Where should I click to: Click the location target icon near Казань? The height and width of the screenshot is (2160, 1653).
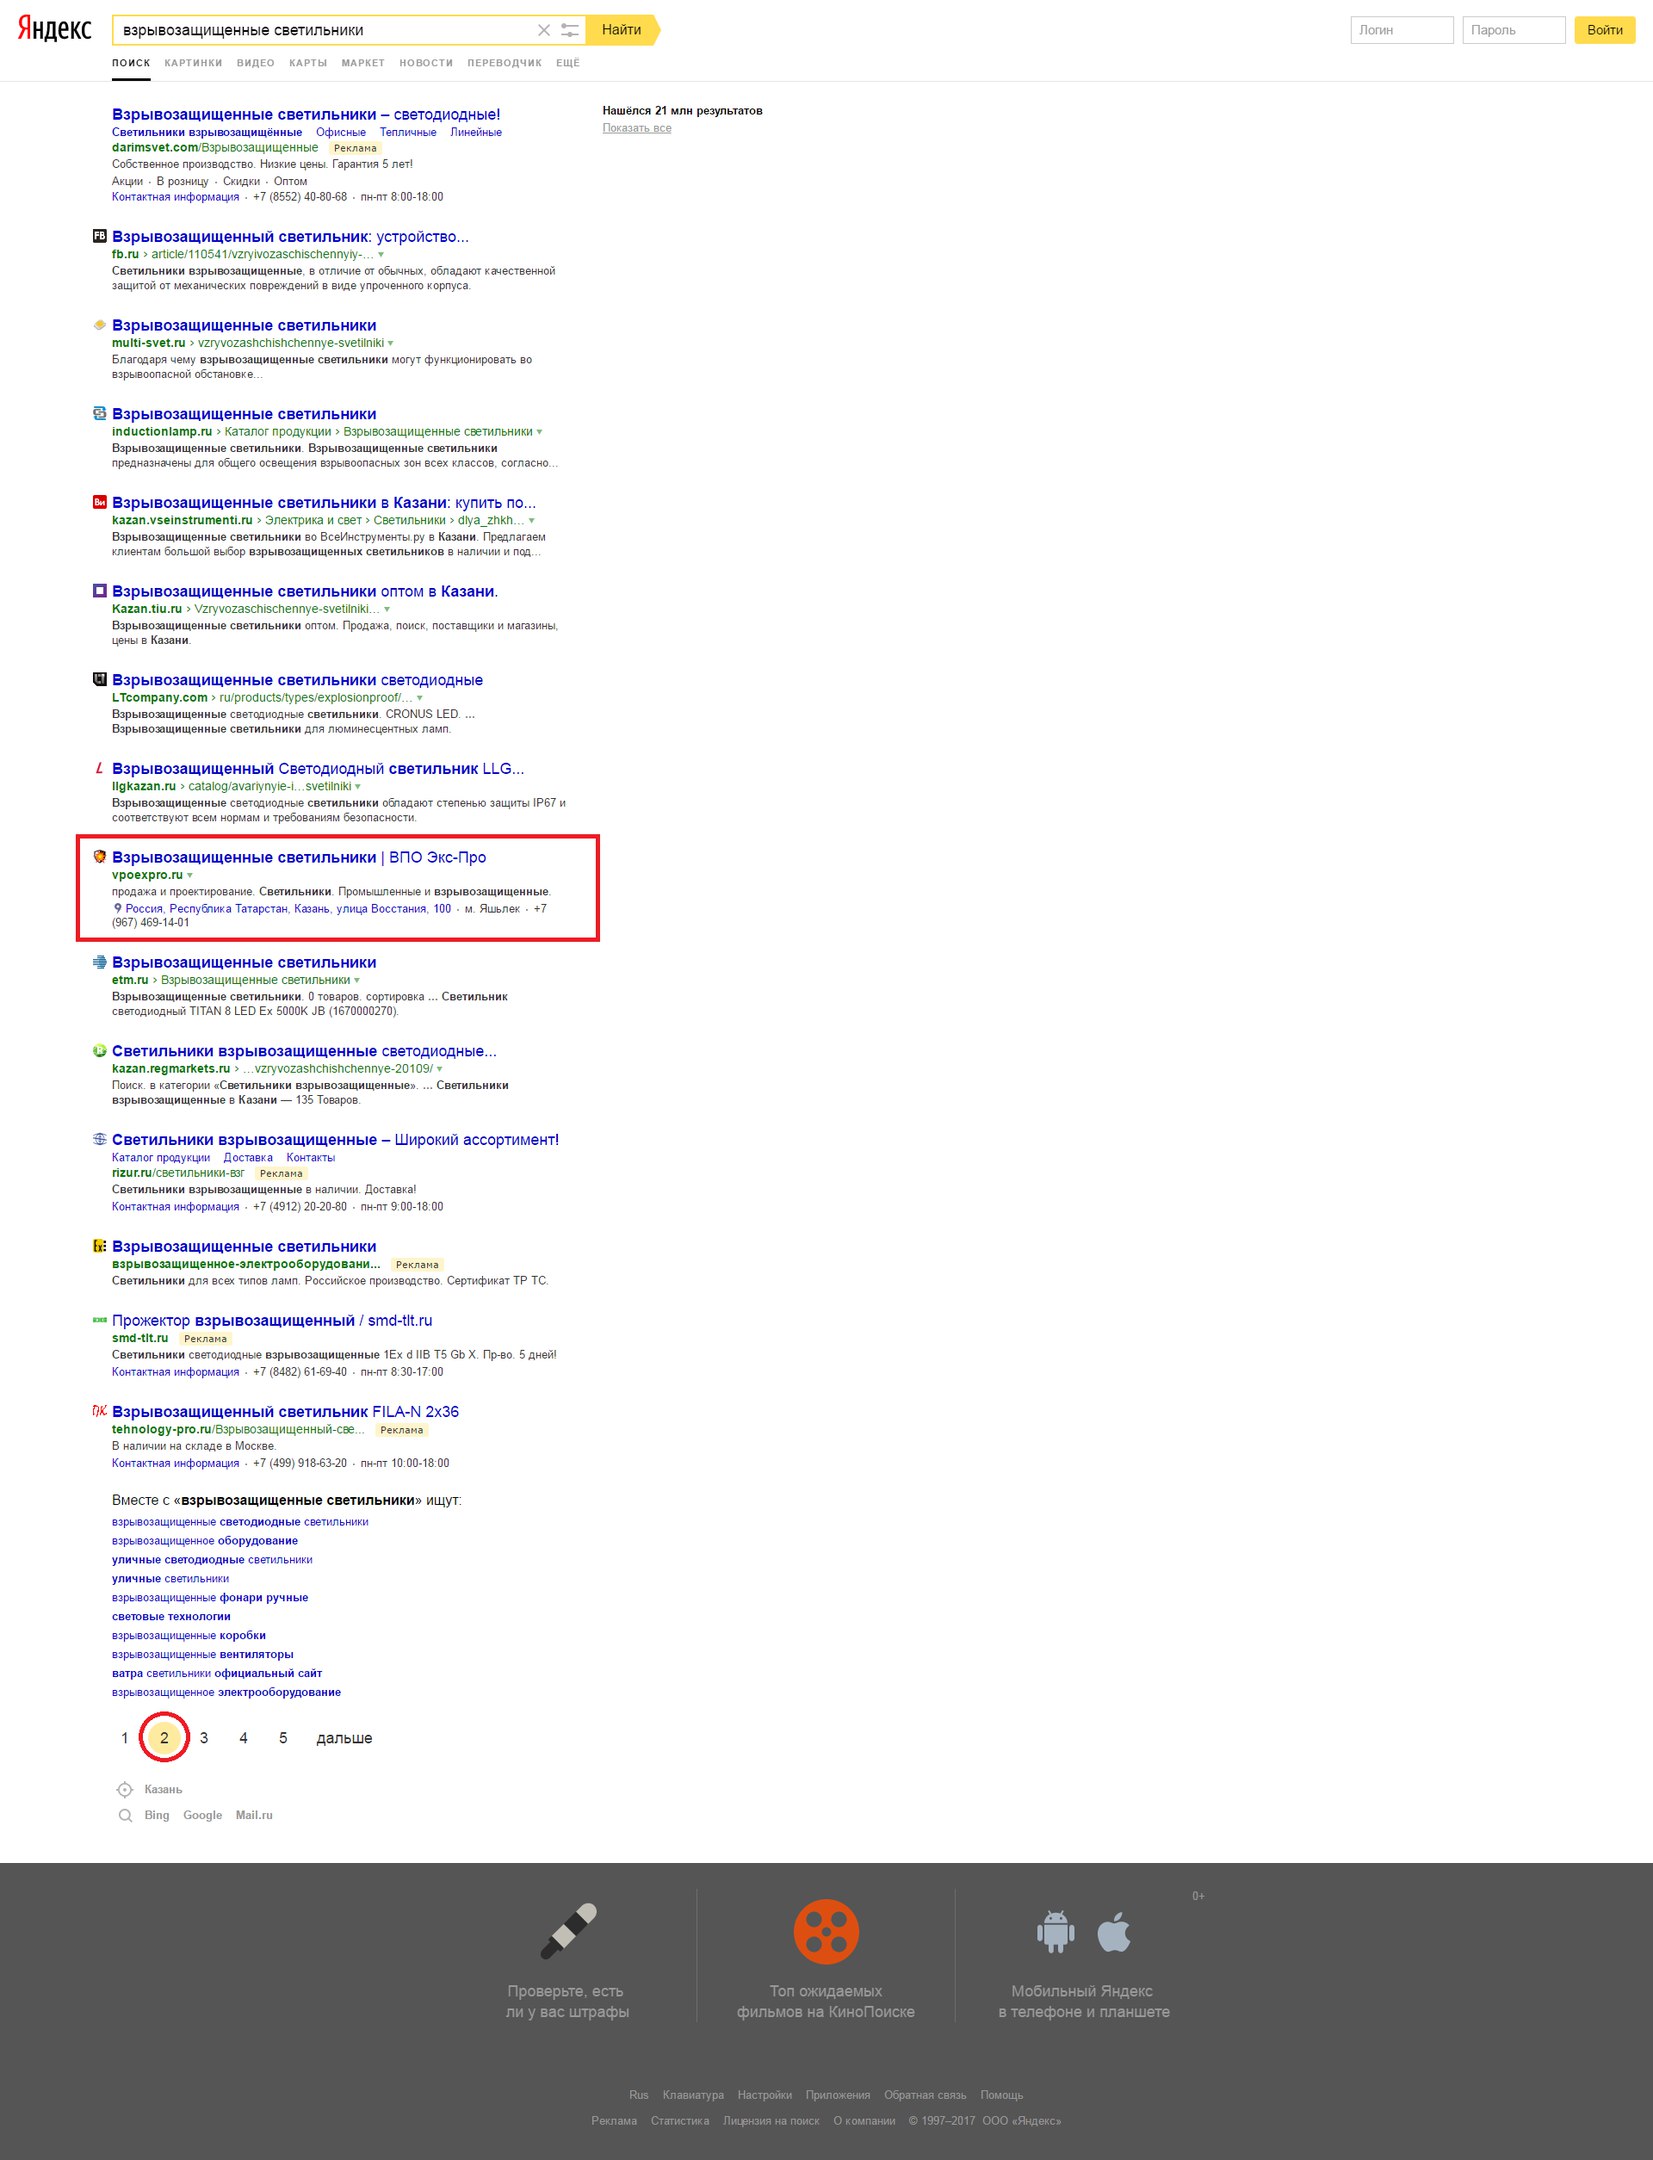125,1790
